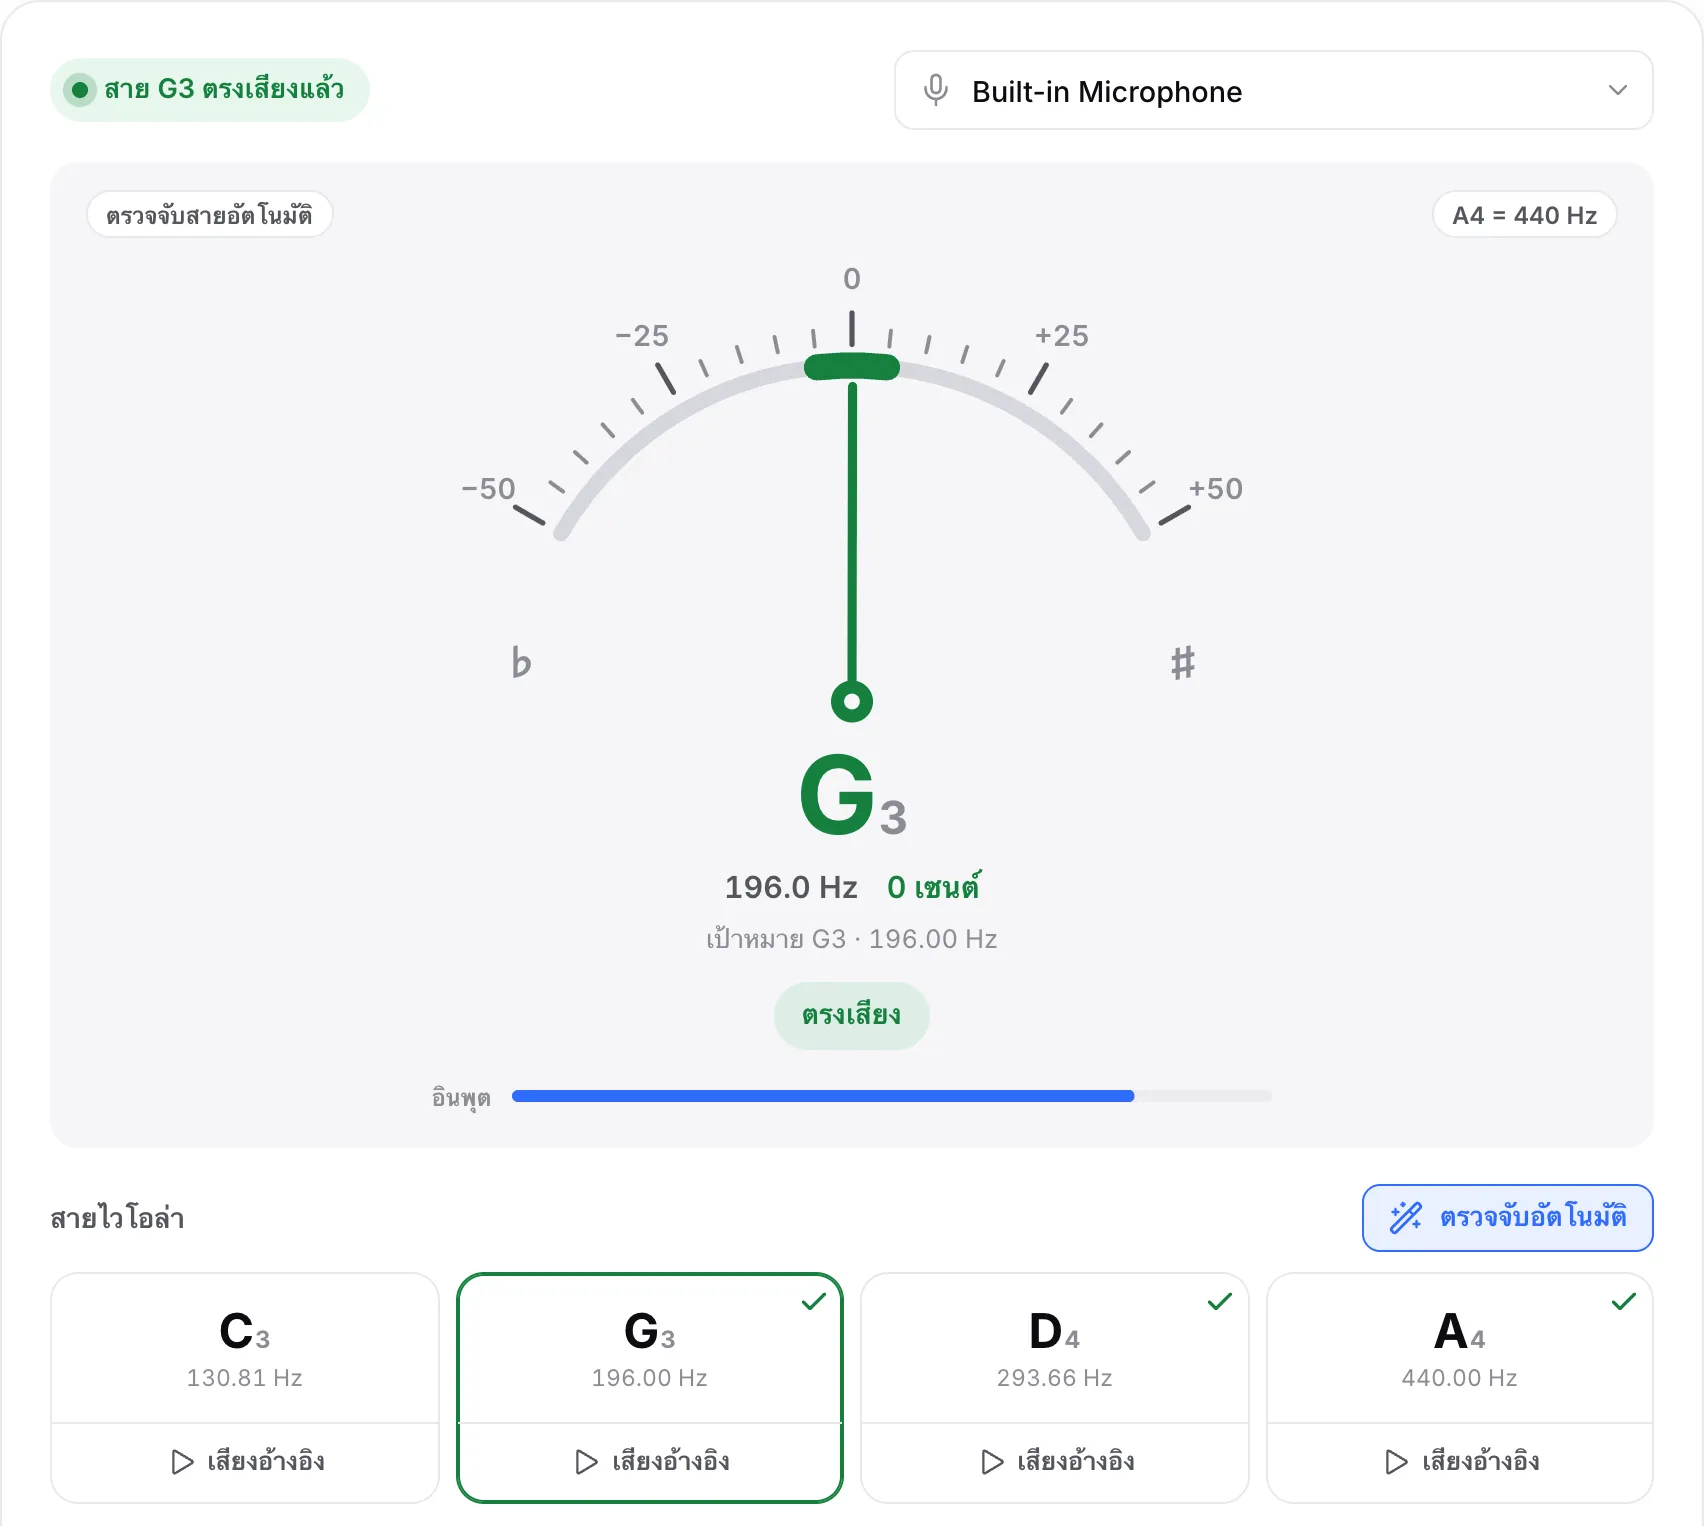This screenshot has height=1526, width=1704.
Task: Select the A4 440.00 Hz string card
Action: point(1460,1348)
